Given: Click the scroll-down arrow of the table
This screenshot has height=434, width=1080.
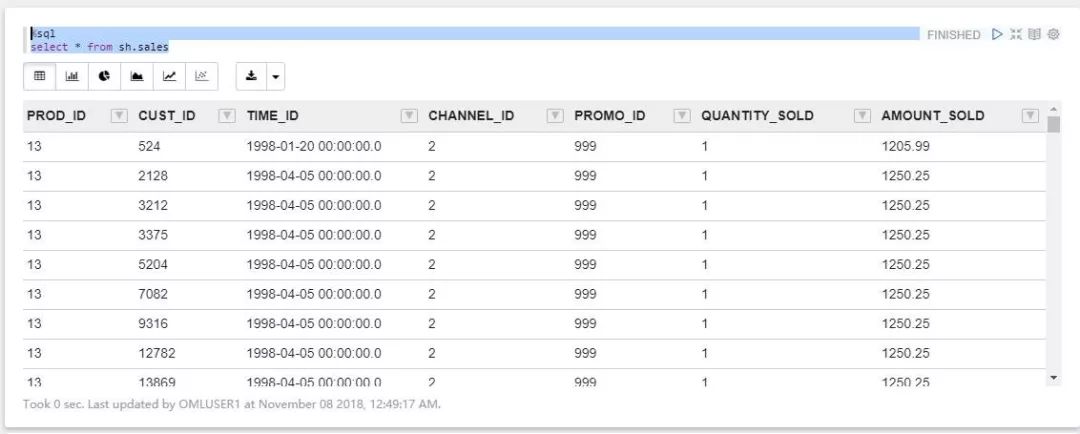Looking at the screenshot, I should coord(1053,377).
